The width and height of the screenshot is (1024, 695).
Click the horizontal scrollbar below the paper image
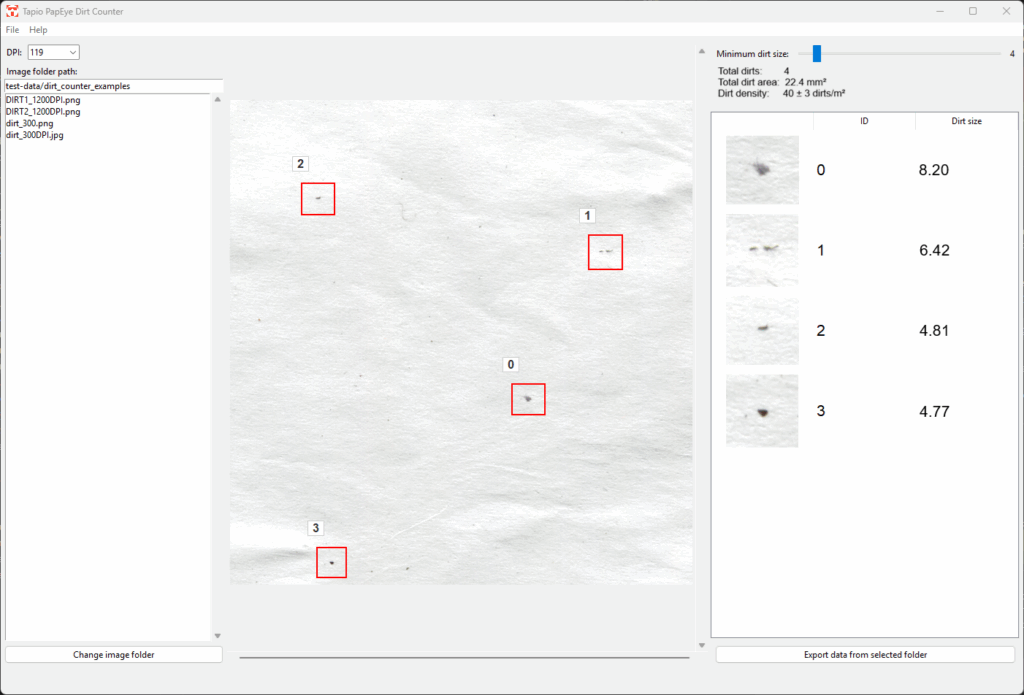point(465,655)
